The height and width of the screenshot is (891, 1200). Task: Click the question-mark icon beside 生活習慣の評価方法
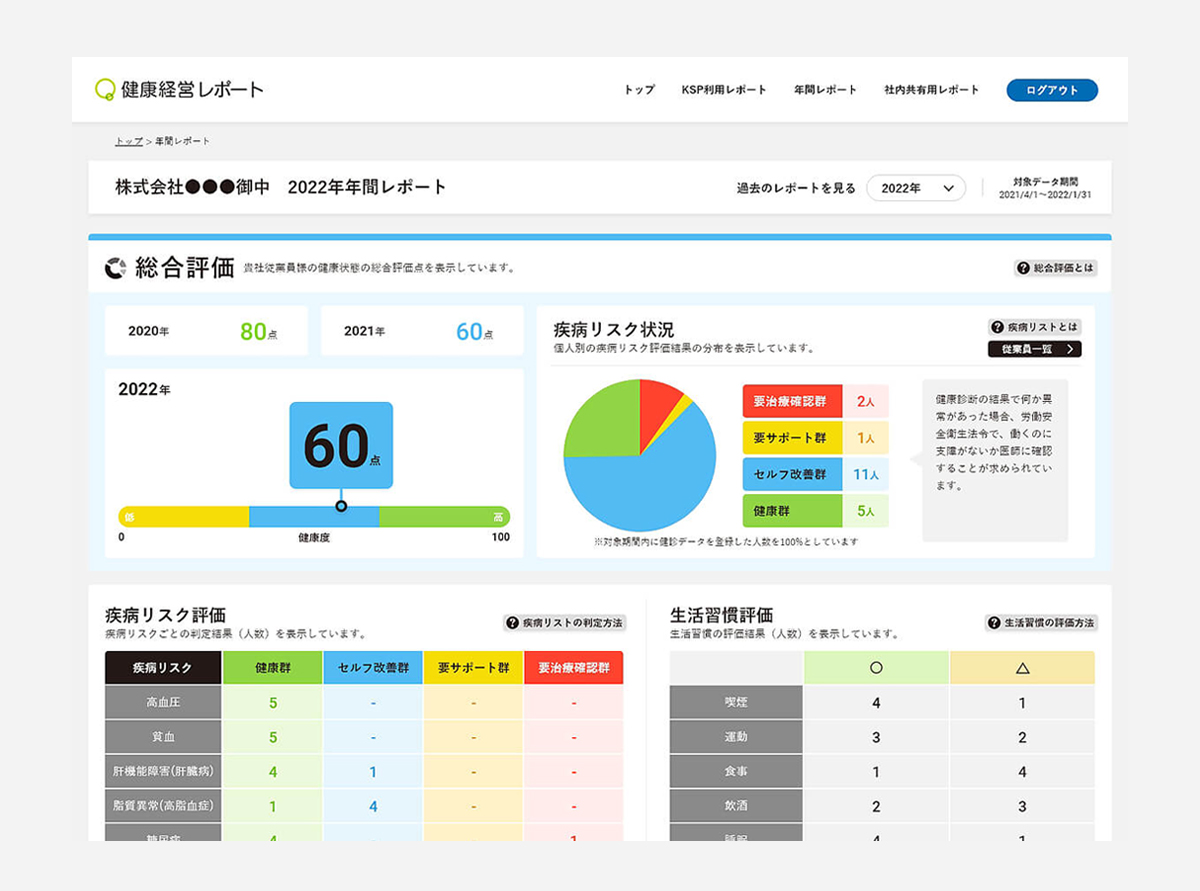click(x=994, y=622)
